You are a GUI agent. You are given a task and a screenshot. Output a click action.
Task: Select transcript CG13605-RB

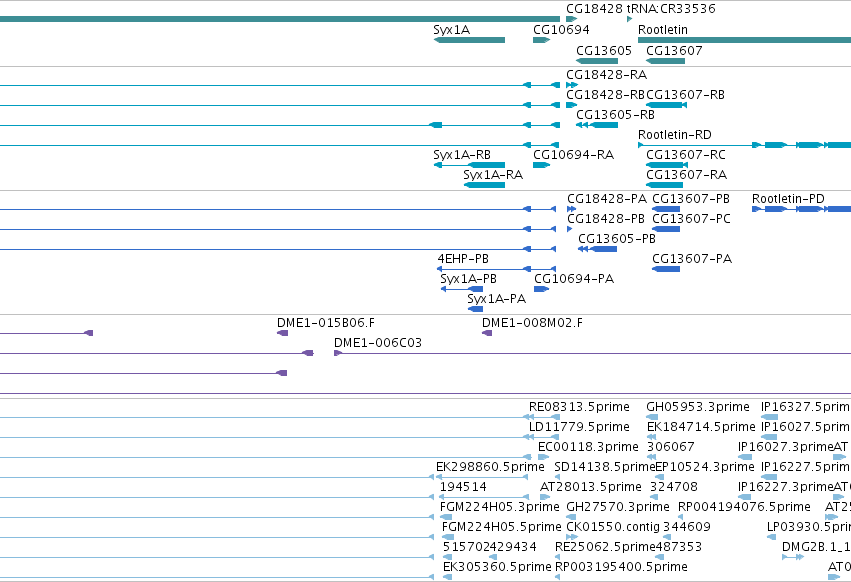(615, 115)
